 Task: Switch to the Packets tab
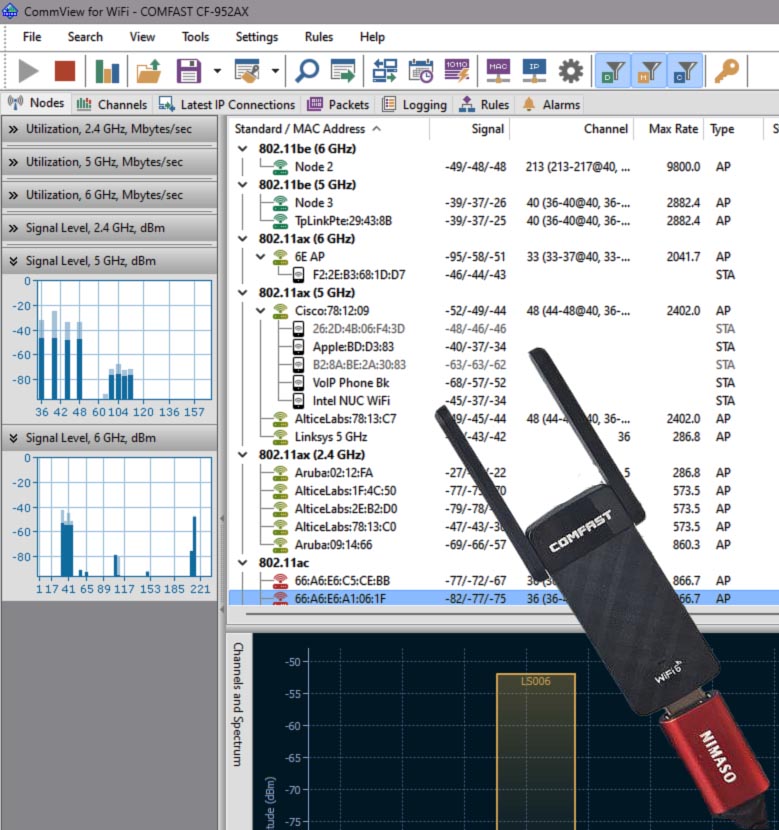[x=338, y=104]
